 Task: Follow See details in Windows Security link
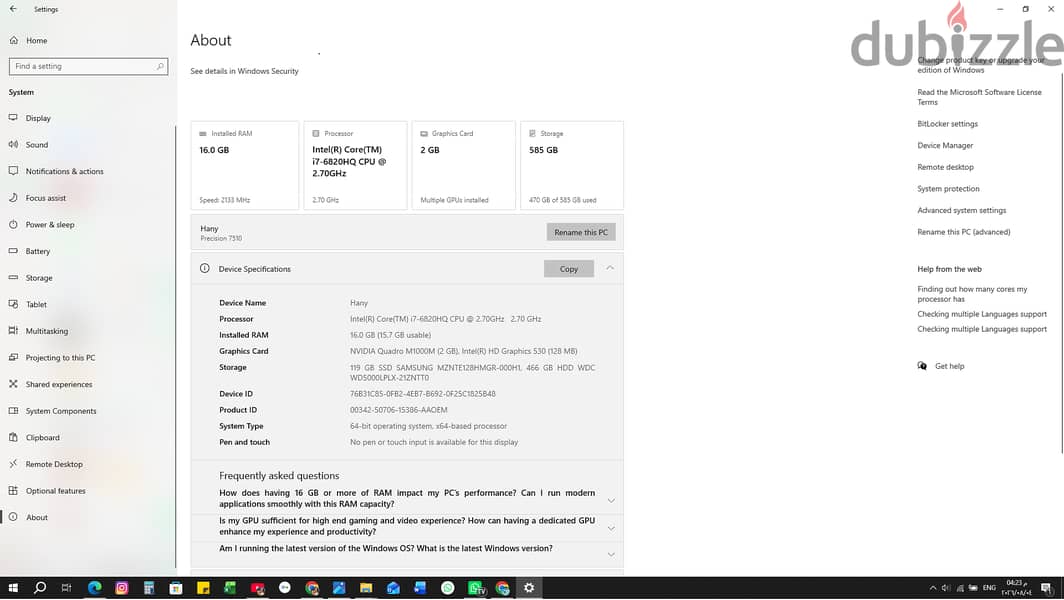244,71
